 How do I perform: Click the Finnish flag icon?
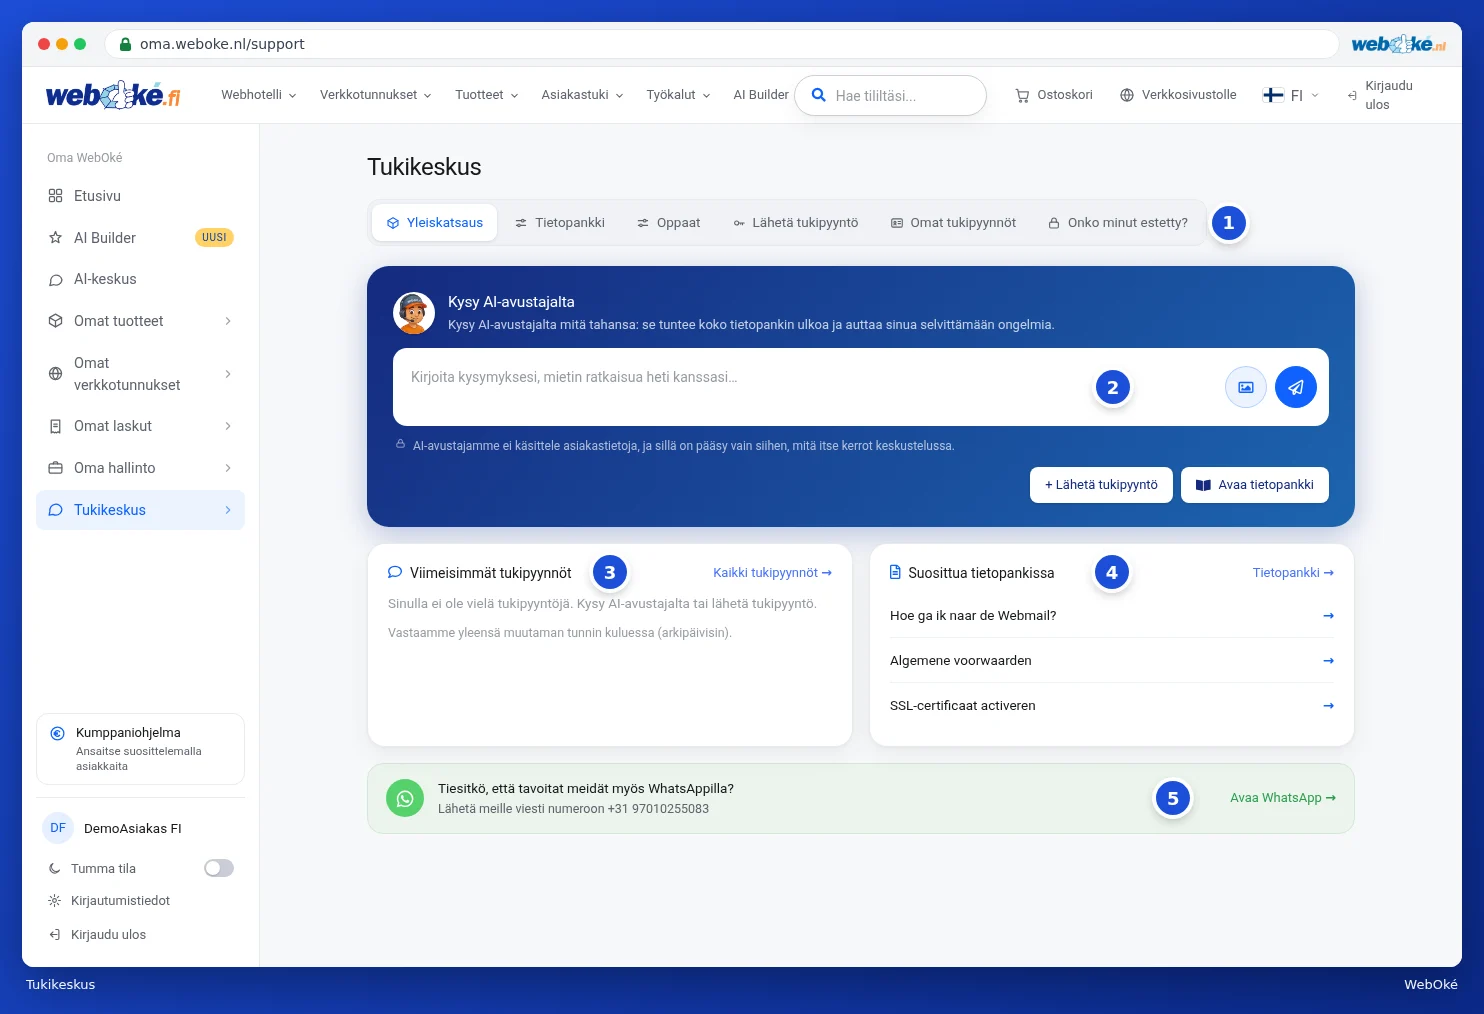pos(1273,95)
